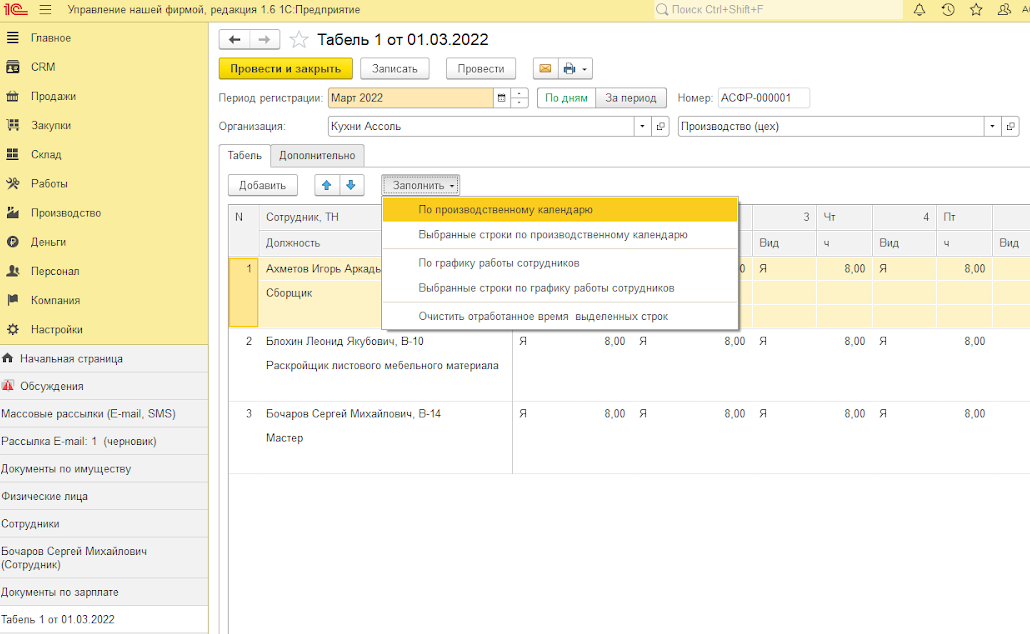Image resolution: width=1030 pixels, height=634 pixels.
Task: Choose По графику работы сотрудников
Action: [x=499, y=263]
